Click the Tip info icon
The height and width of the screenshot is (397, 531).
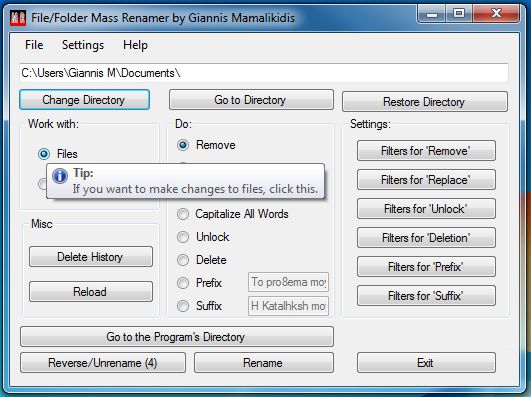pyautogui.click(x=60, y=176)
